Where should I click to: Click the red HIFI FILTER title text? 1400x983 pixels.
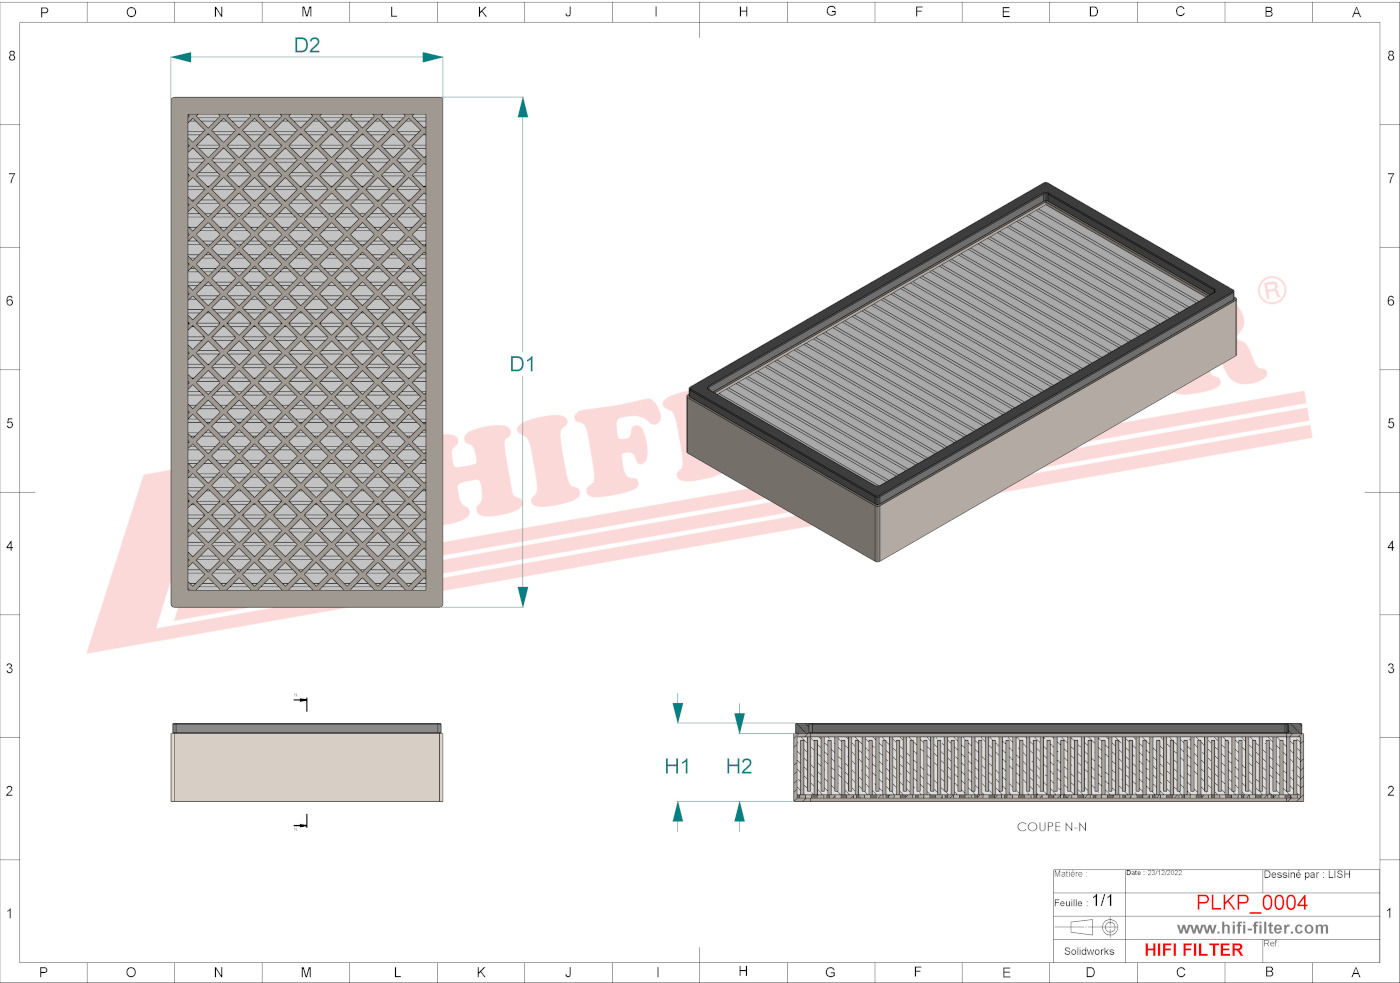1193,950
